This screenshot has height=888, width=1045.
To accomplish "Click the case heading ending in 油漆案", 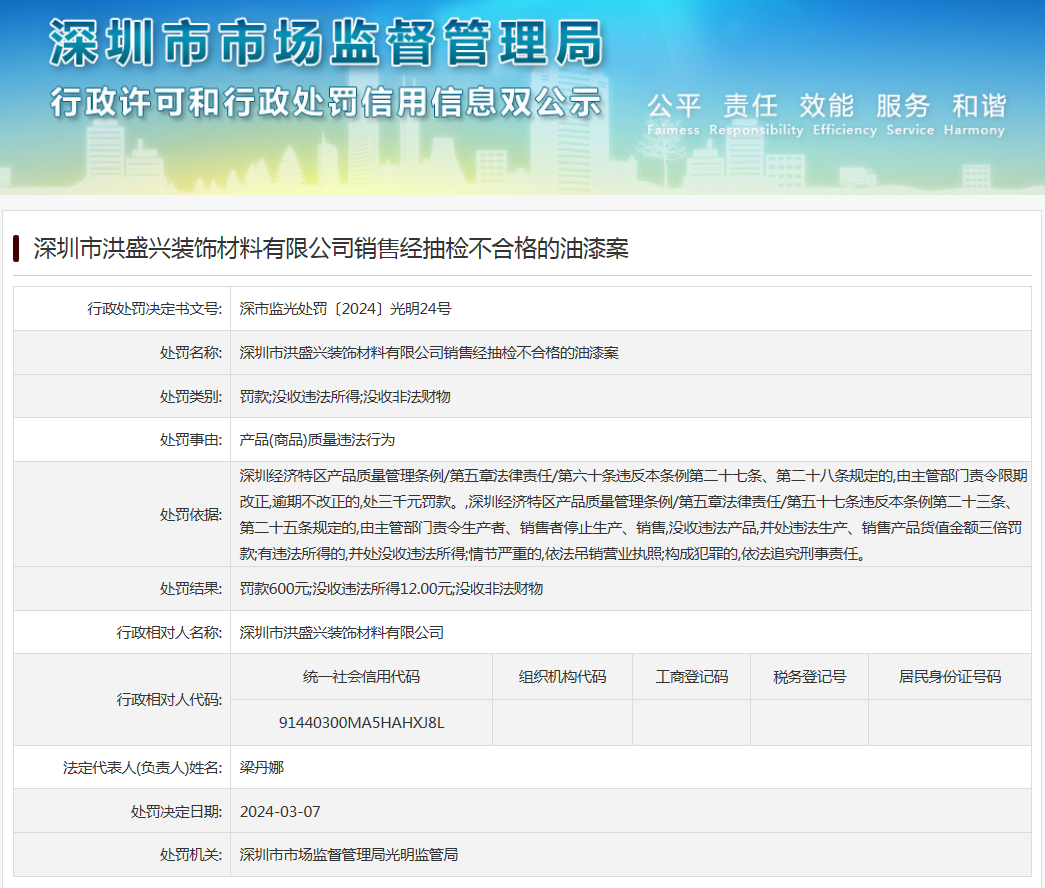I will (x=331, y=248).
